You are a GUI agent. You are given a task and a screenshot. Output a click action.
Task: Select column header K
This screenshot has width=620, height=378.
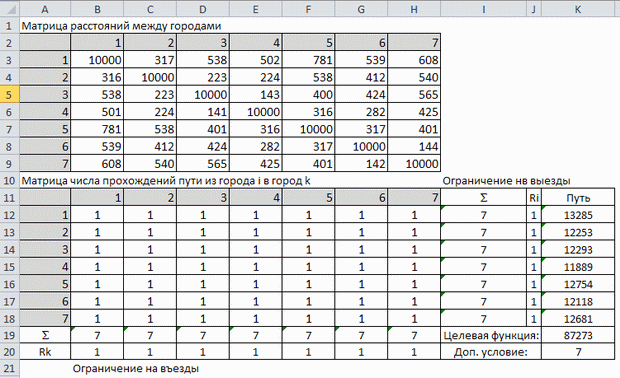(x=578, y=9)
